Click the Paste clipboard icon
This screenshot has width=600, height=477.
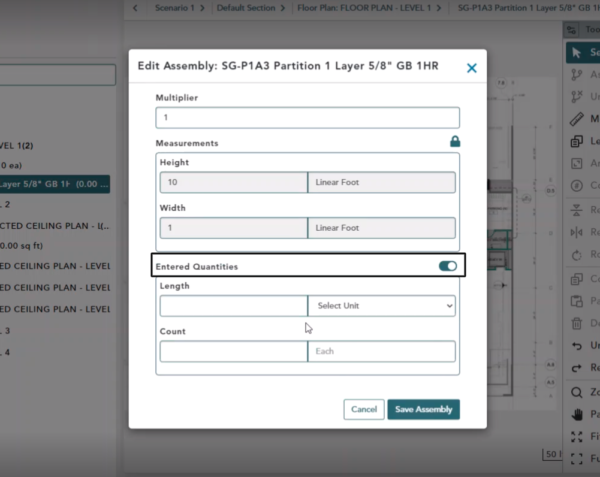tap(576, 301)
